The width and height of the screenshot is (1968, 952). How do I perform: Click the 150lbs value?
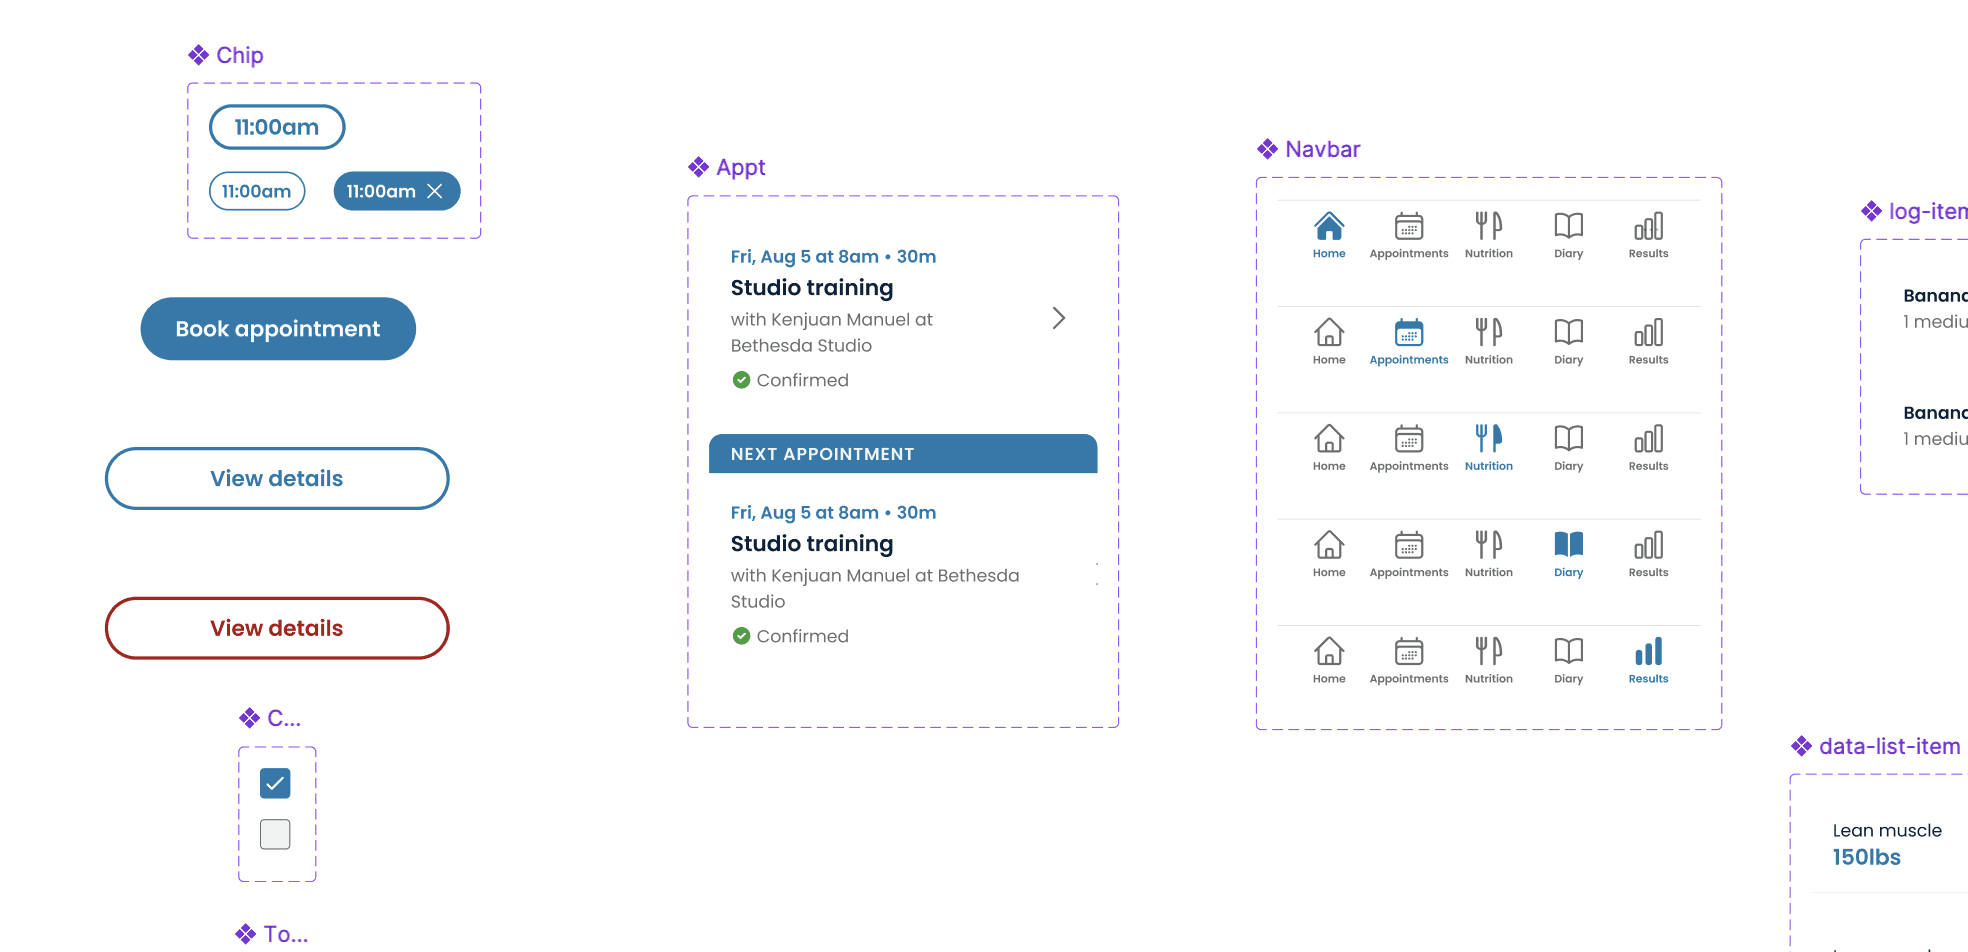point(1867,857)
